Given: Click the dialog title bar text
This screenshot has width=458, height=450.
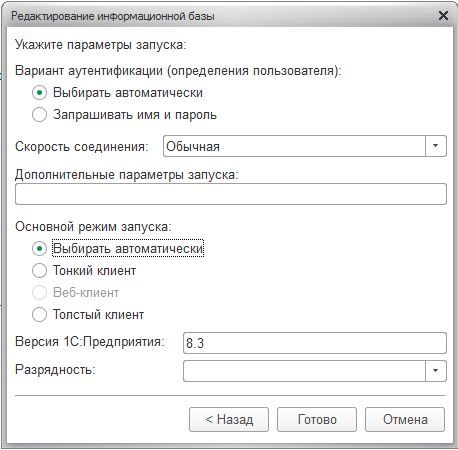Looking at the screenshot, I should point(113,16).
